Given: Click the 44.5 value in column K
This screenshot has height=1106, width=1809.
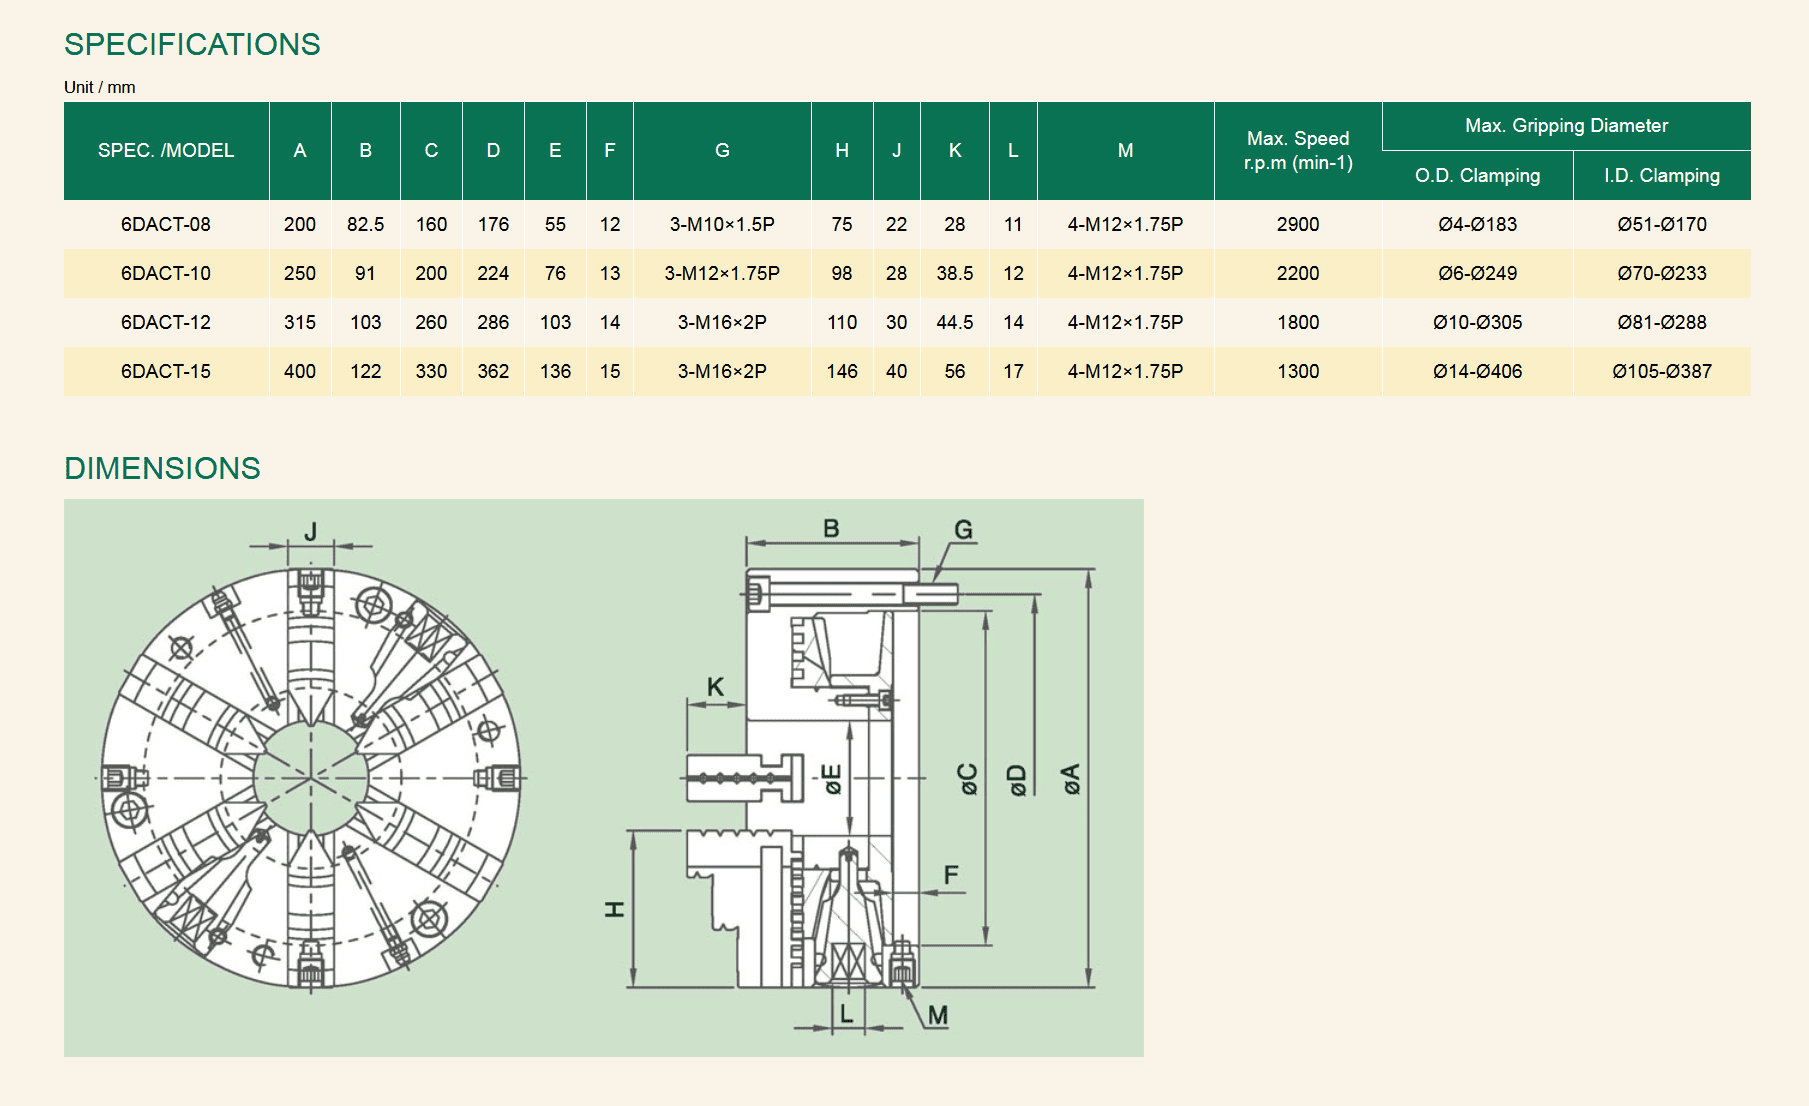Looking at the screenshot, I should tap(955, 322).
